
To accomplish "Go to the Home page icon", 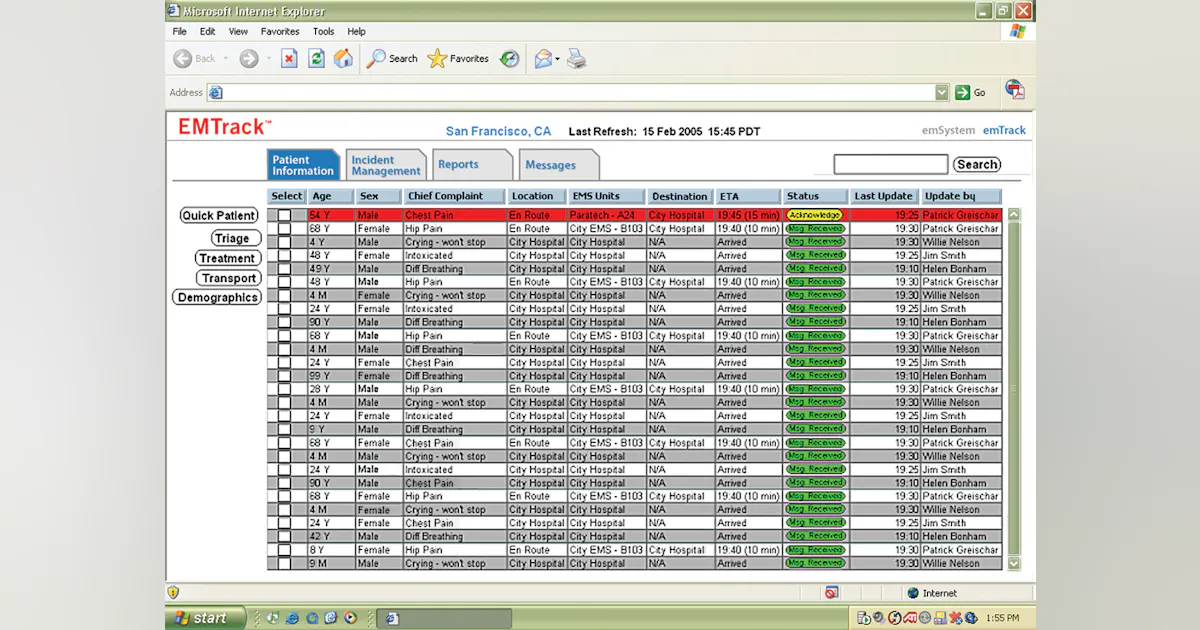I will pos(343,58).
